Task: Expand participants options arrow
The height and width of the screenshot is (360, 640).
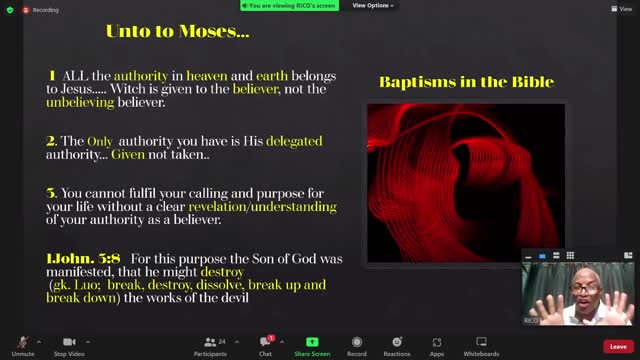Action: click(237, 342)
